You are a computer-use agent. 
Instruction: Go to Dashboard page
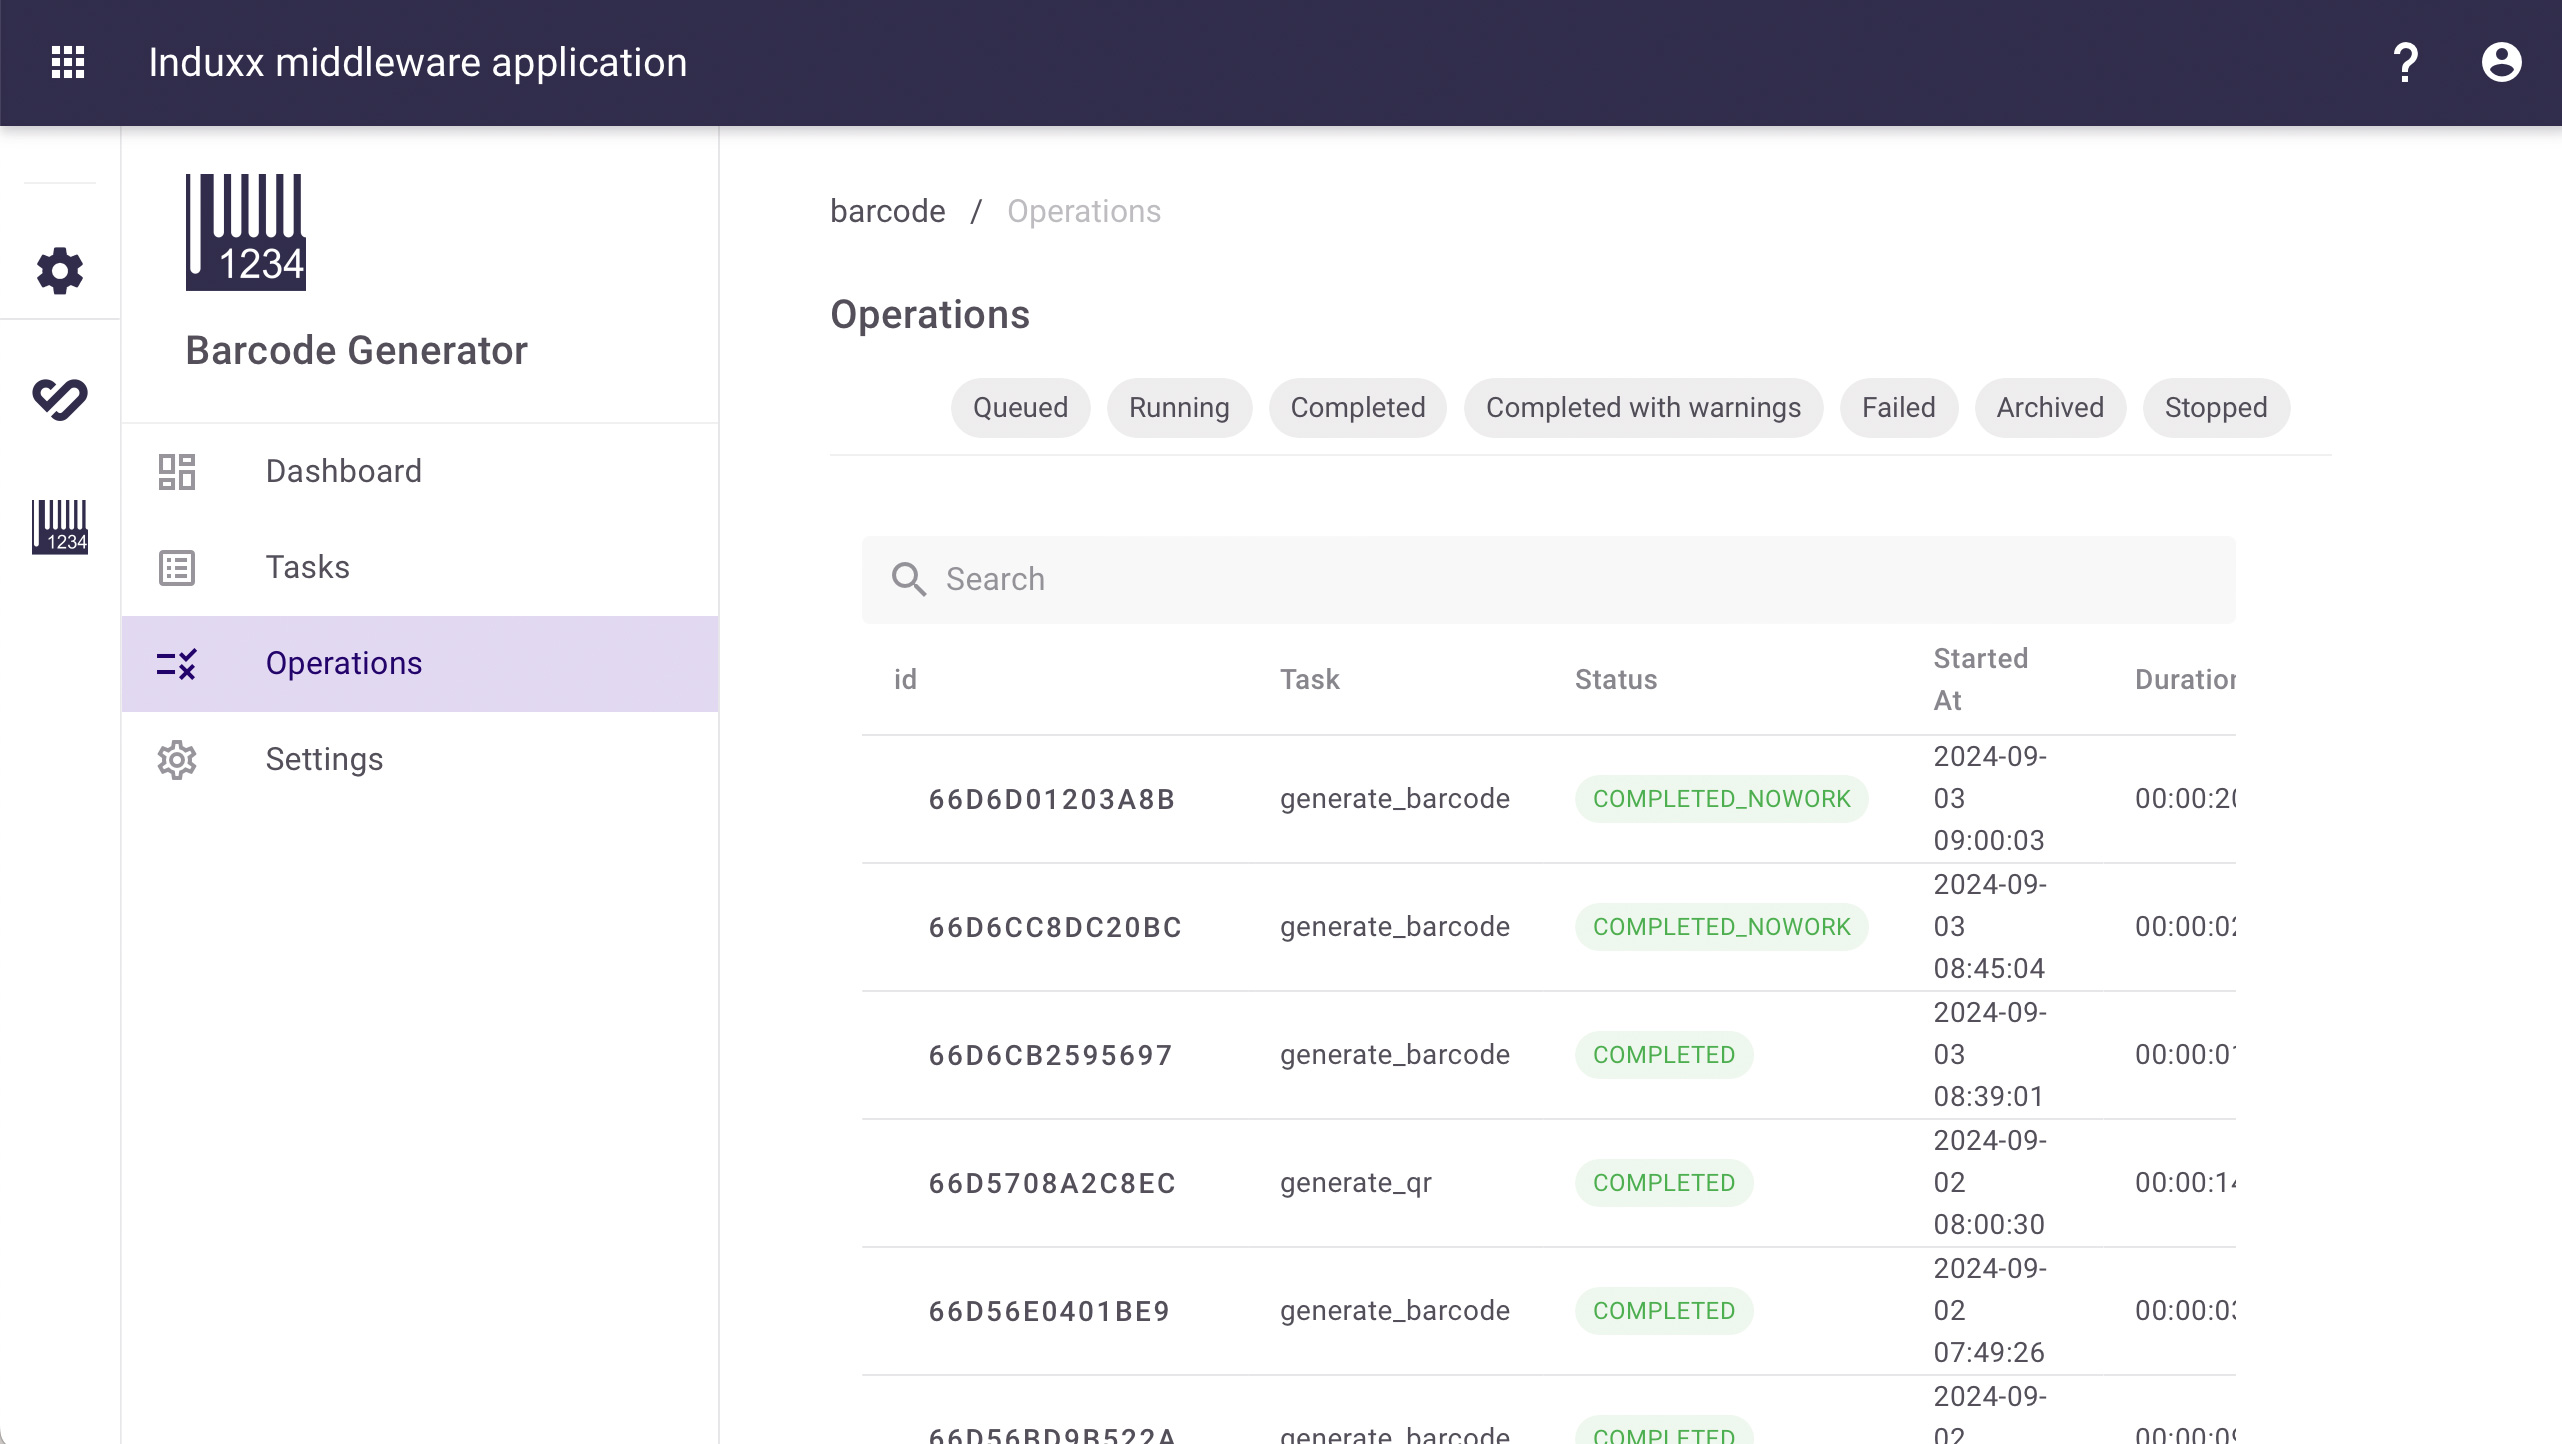[420, 471]
